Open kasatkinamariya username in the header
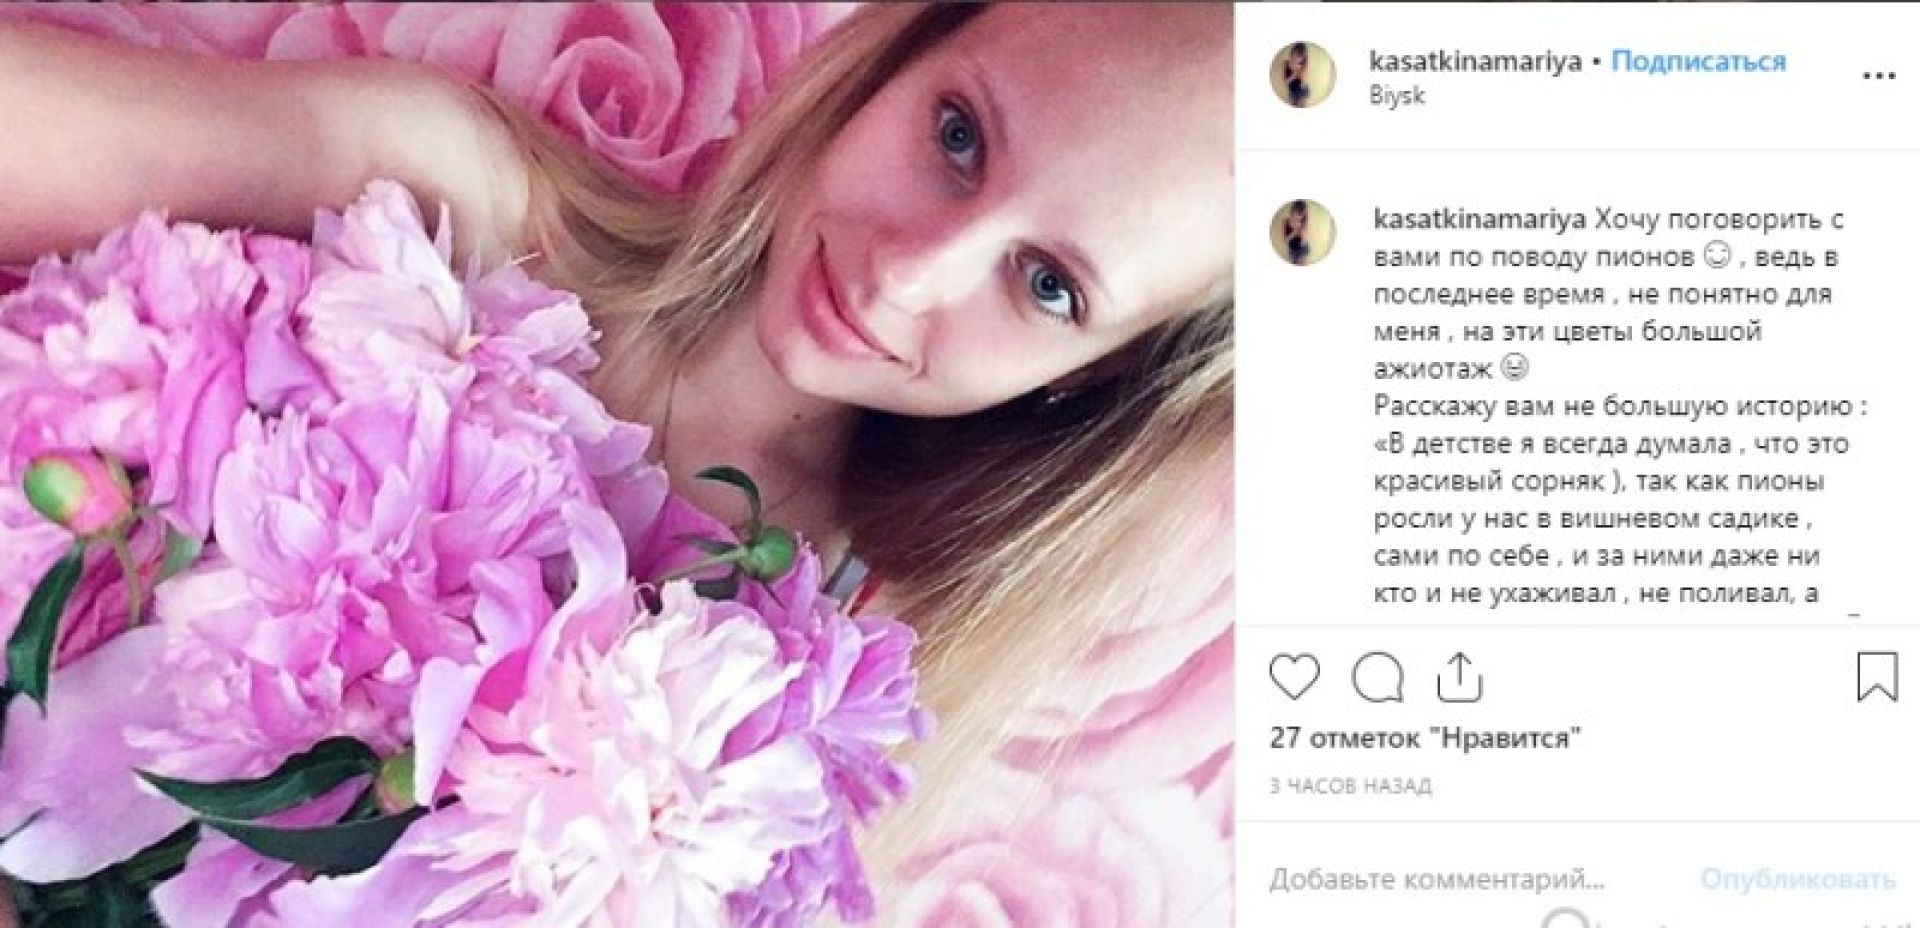The image size is (1920, 928). pos(1475,61)
